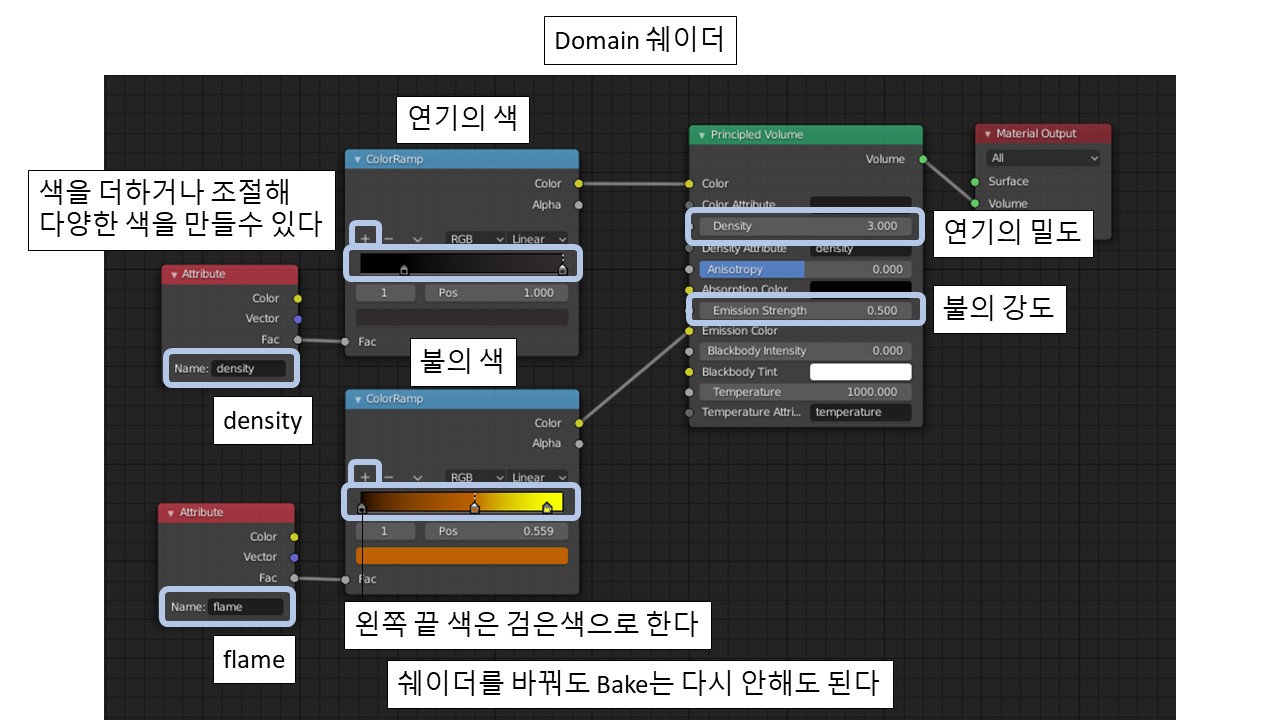Click the Density Attribute text field
The height and width of the screenshot is (720, 1280).
pyautogui.click(x=860, y=248)
